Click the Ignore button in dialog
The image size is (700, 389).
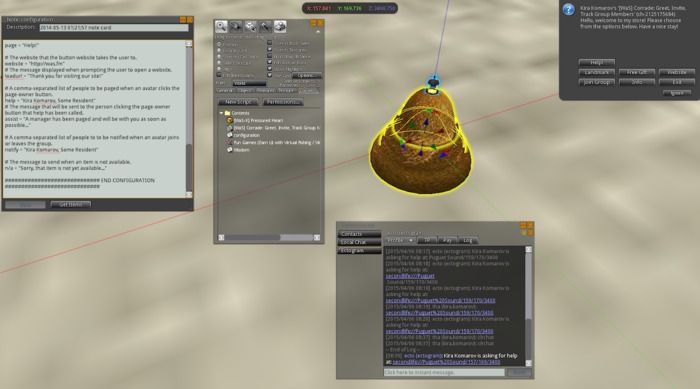[x=677, y=93]
